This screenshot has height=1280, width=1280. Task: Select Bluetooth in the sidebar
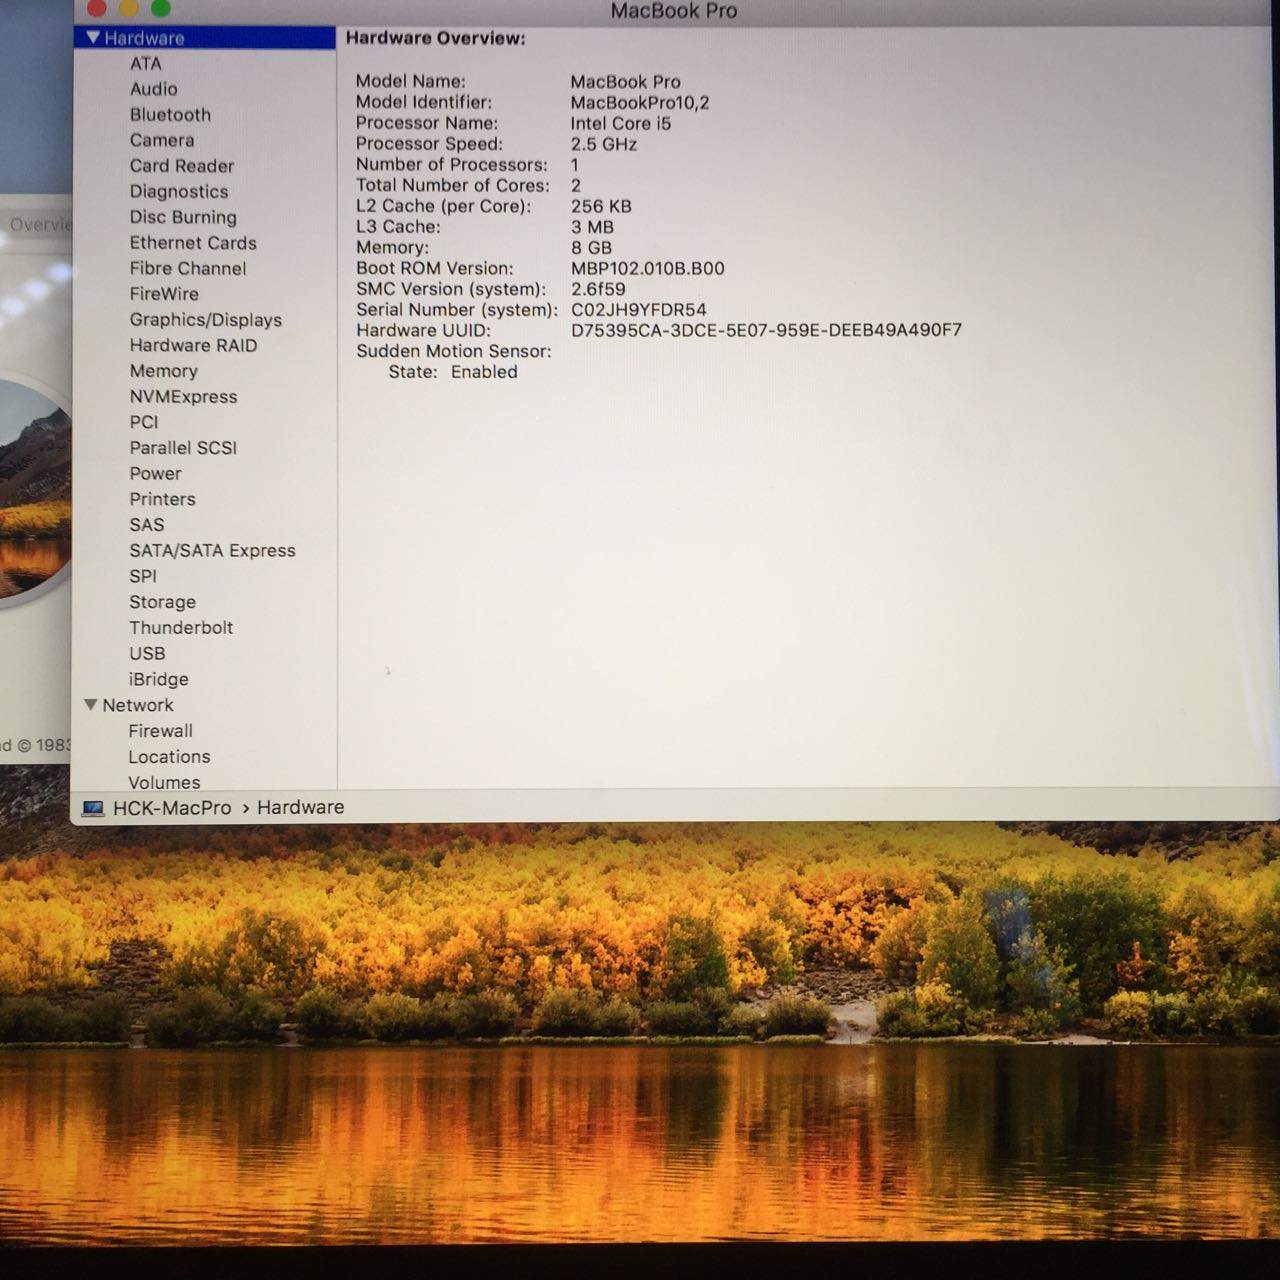170,115
